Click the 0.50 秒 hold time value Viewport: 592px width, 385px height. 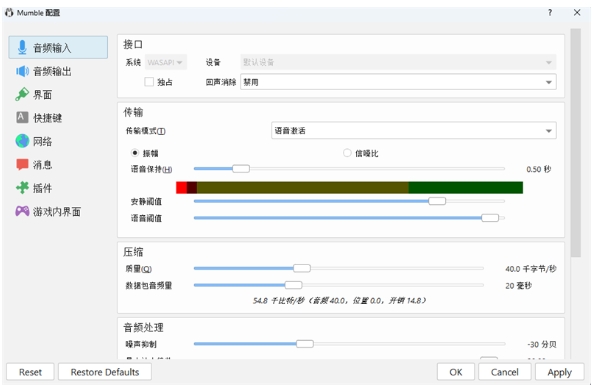point(539,169)
